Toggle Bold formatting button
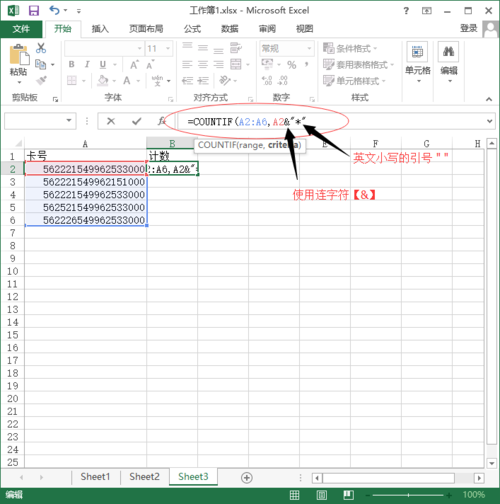Viewport: 500px width, 504px height. click(72, 64)
